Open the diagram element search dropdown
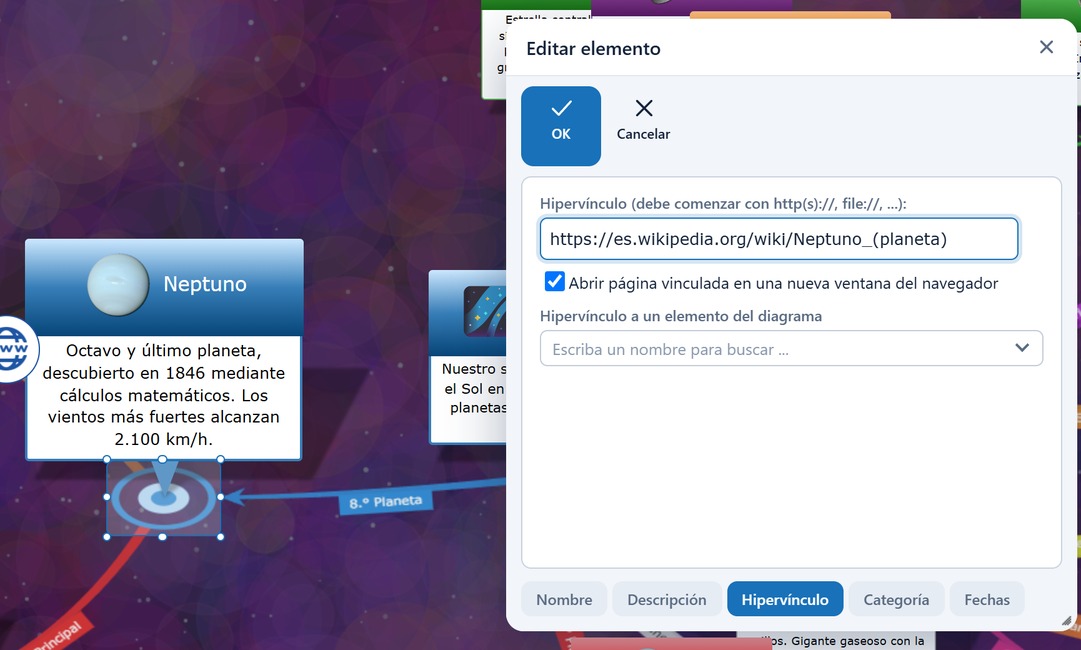Viewport: 1081px width, 650px height. pyautogui.click(x=791, y=349)
